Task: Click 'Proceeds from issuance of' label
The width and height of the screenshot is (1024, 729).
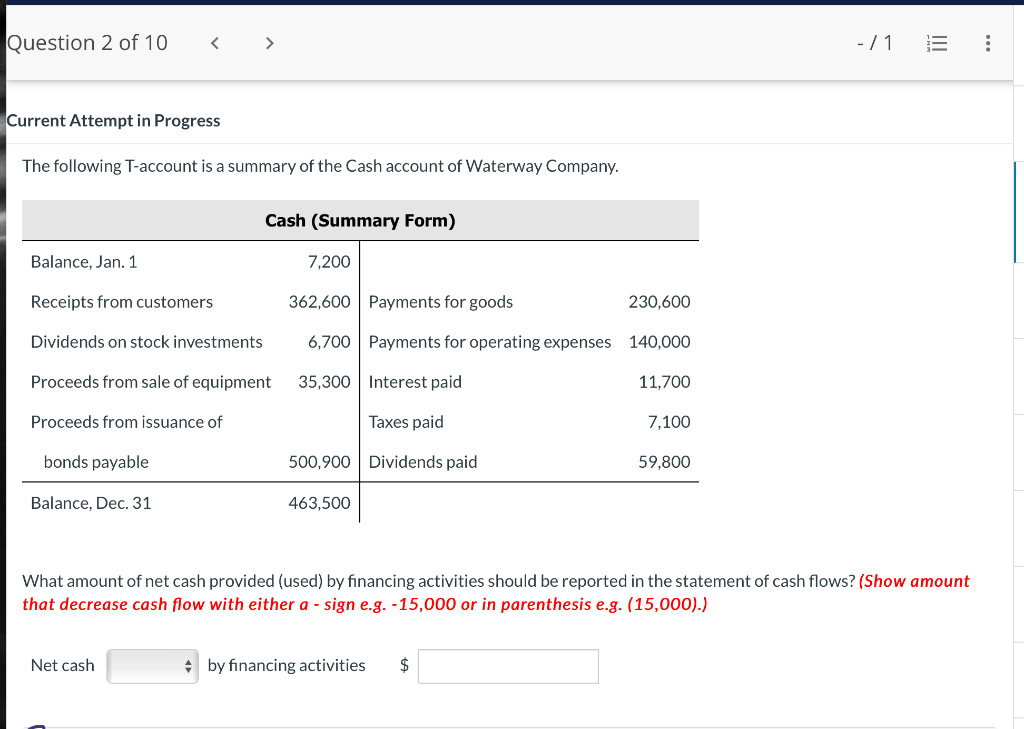Action: 127,422
